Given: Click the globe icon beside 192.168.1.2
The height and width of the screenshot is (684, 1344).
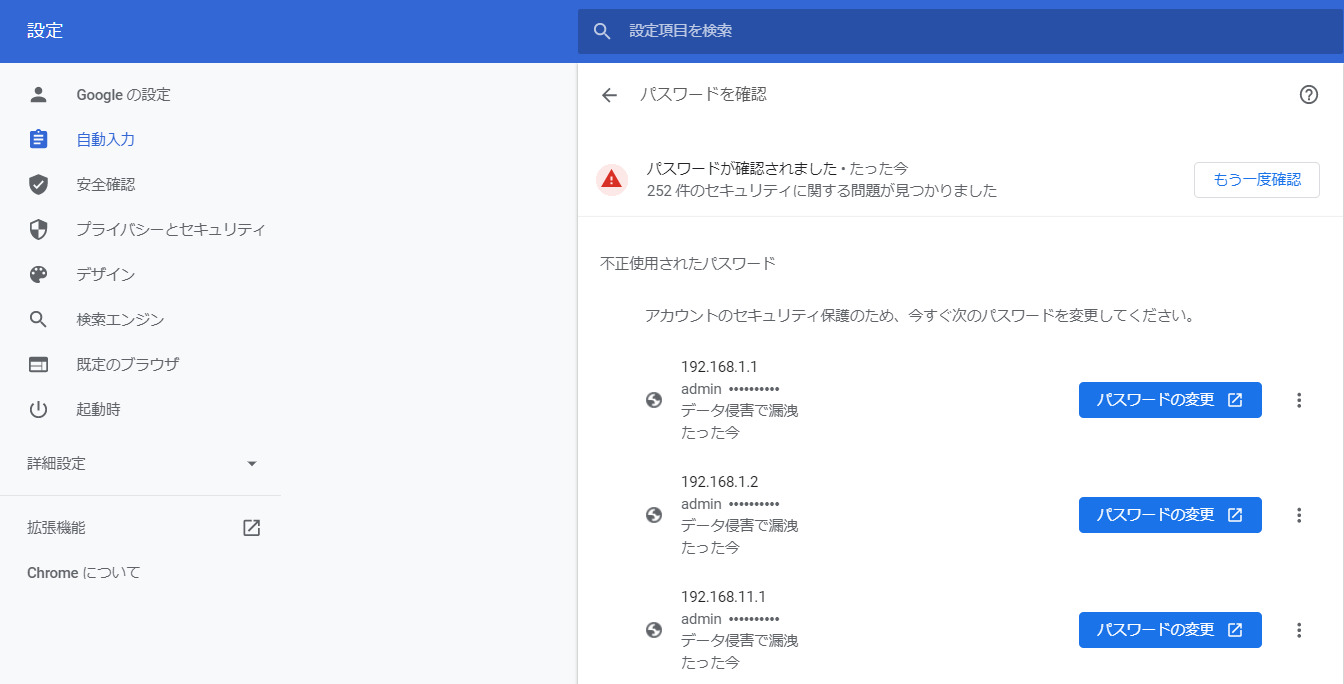Looking at the screenshot, I should coord(654,515).
